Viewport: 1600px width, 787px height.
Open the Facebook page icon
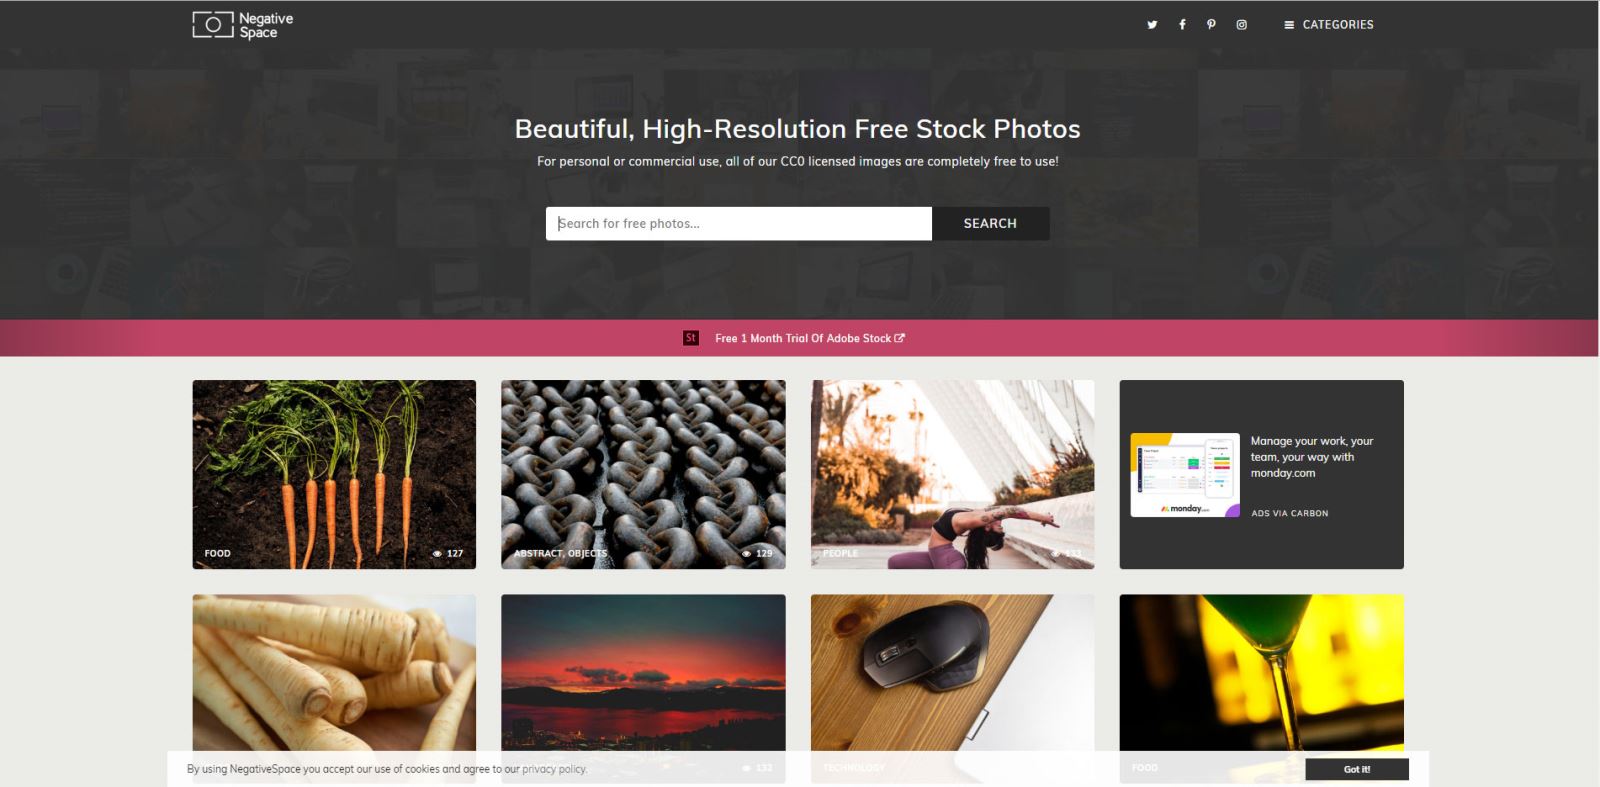(x=1182, y=25)
